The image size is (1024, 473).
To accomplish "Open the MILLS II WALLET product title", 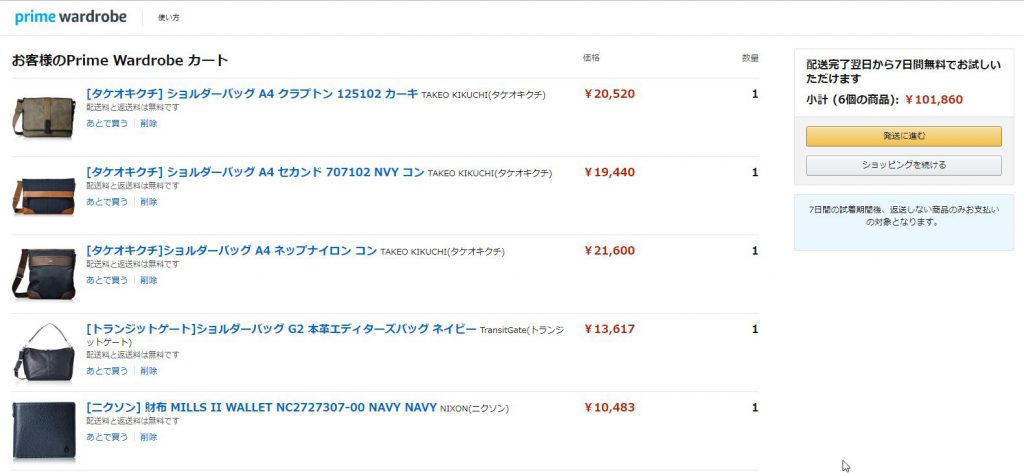I will point(261,408).
